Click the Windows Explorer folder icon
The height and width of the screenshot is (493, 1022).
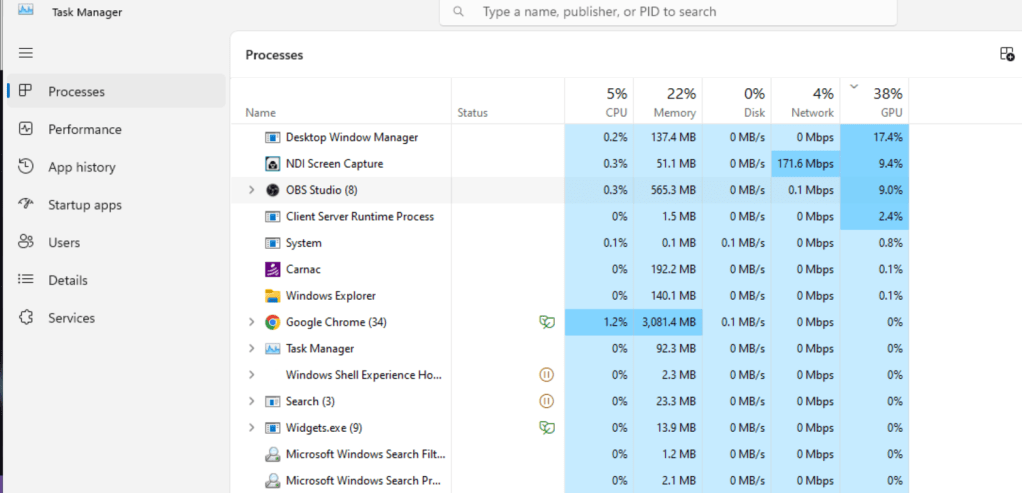(272, 296)
